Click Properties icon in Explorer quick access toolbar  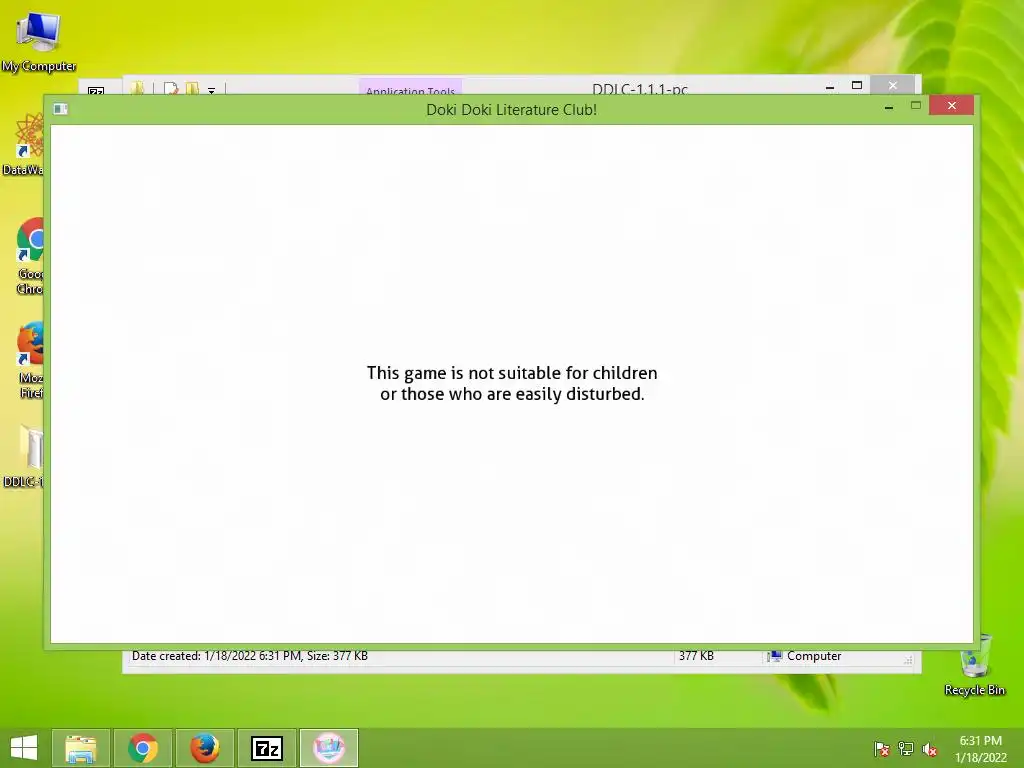[171, 88]
